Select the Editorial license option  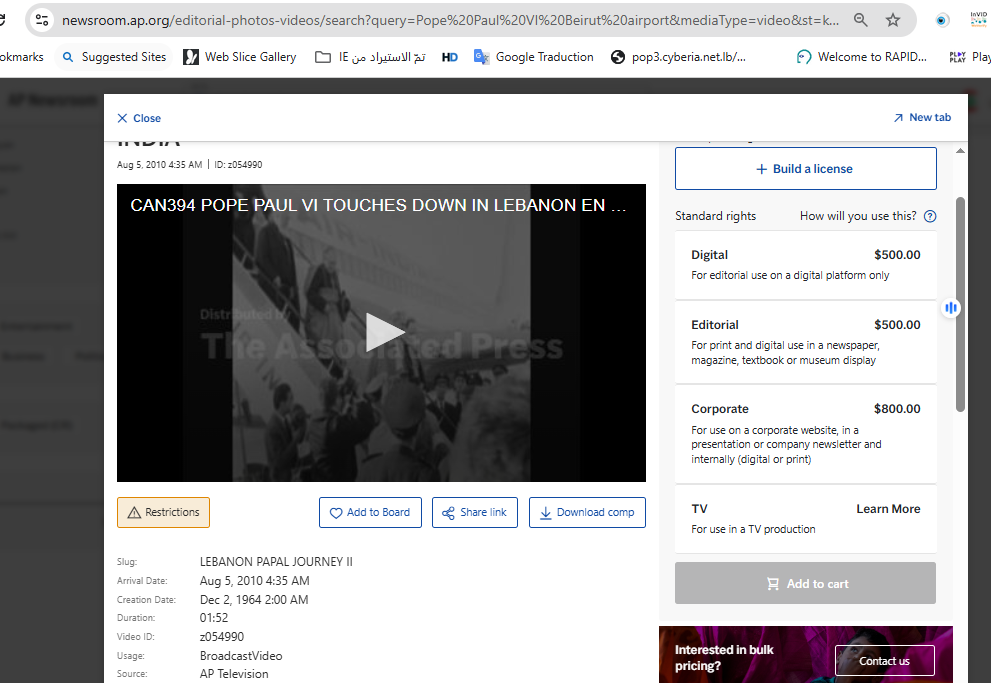pos(805,342)
